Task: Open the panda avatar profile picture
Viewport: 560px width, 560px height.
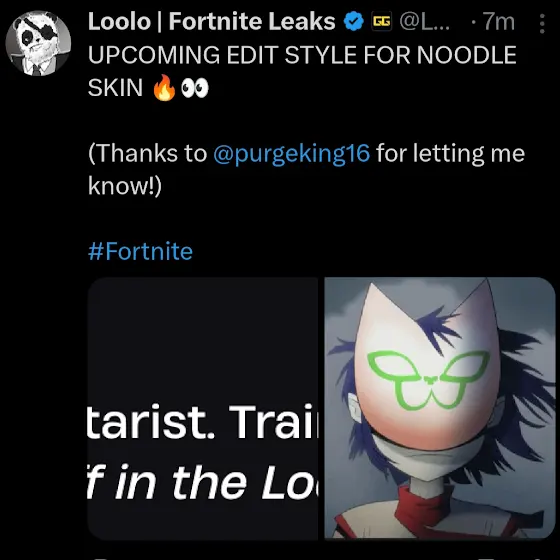Action: pos(38,43)
